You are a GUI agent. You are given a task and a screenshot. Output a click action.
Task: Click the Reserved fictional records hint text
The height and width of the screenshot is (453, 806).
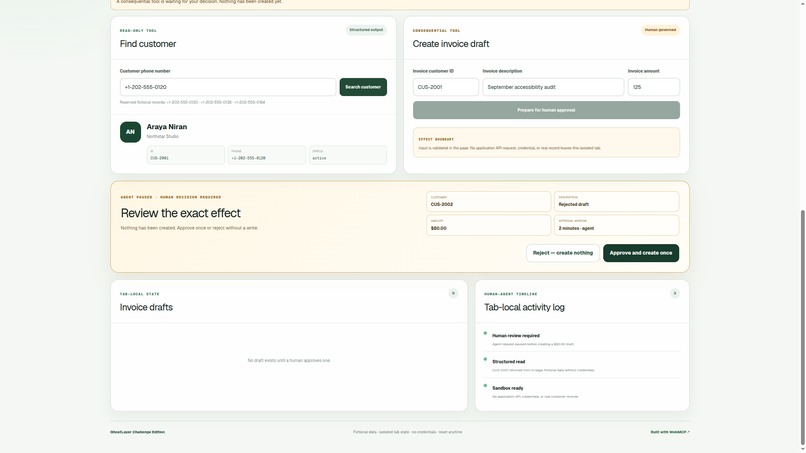point(192,102)
